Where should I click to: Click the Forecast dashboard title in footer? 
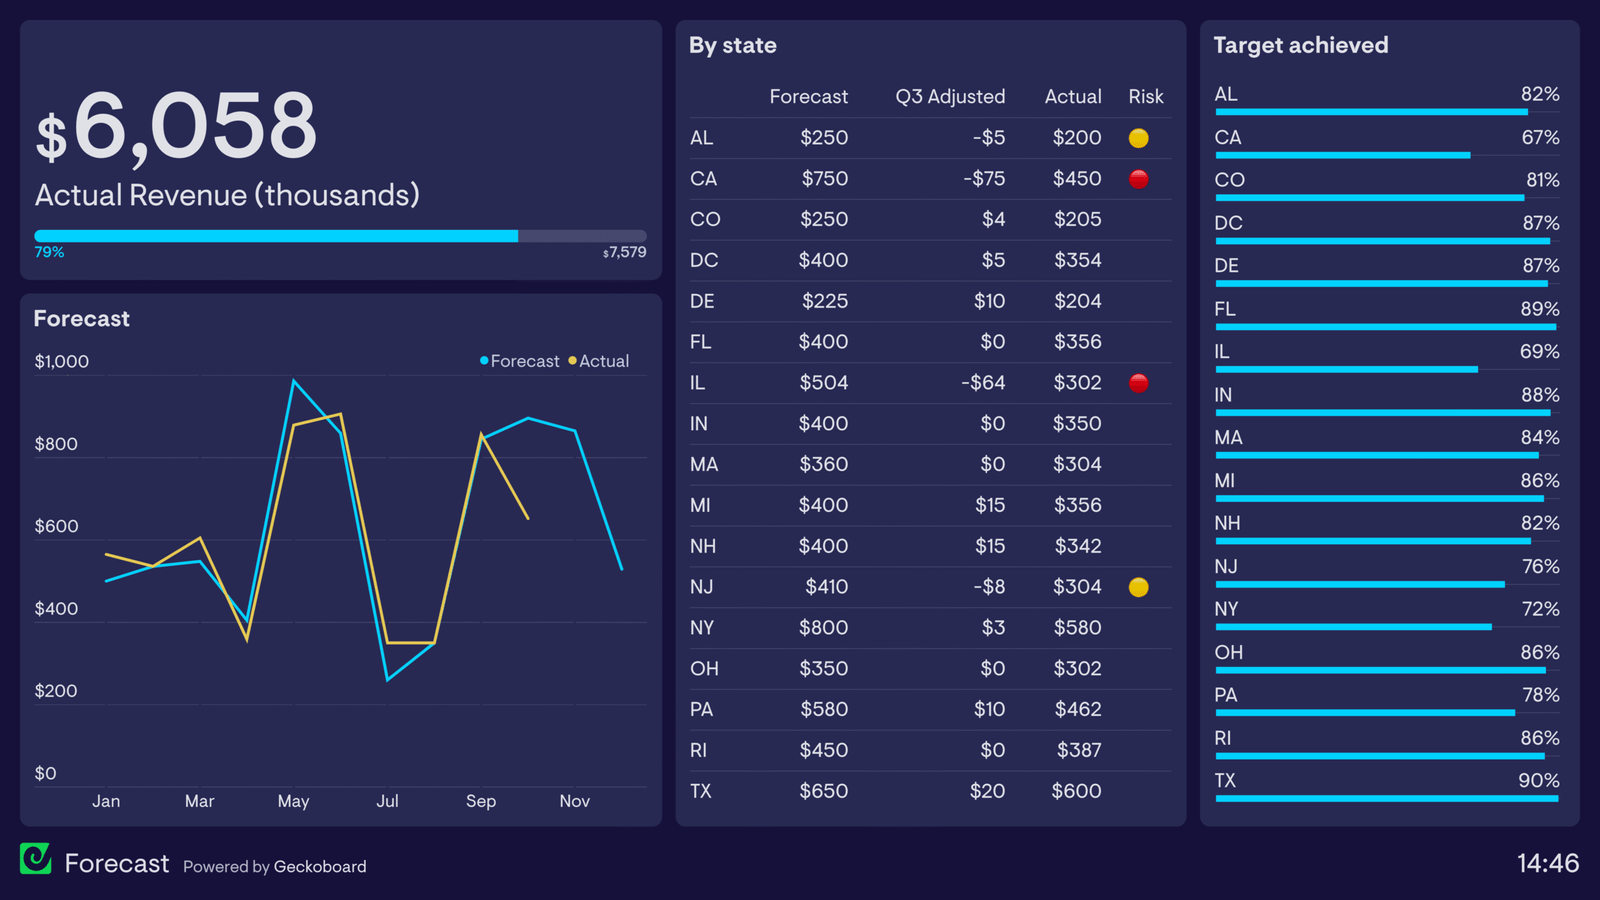pyautogui.click(x=117, y=863)
